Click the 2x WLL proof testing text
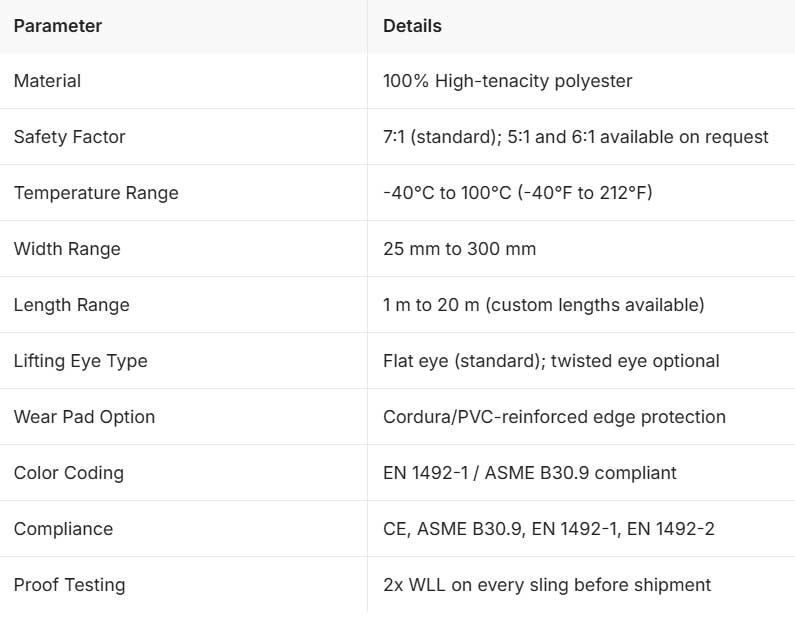The width and height of the screenshot is (795, 625). (x=547, y=585)
